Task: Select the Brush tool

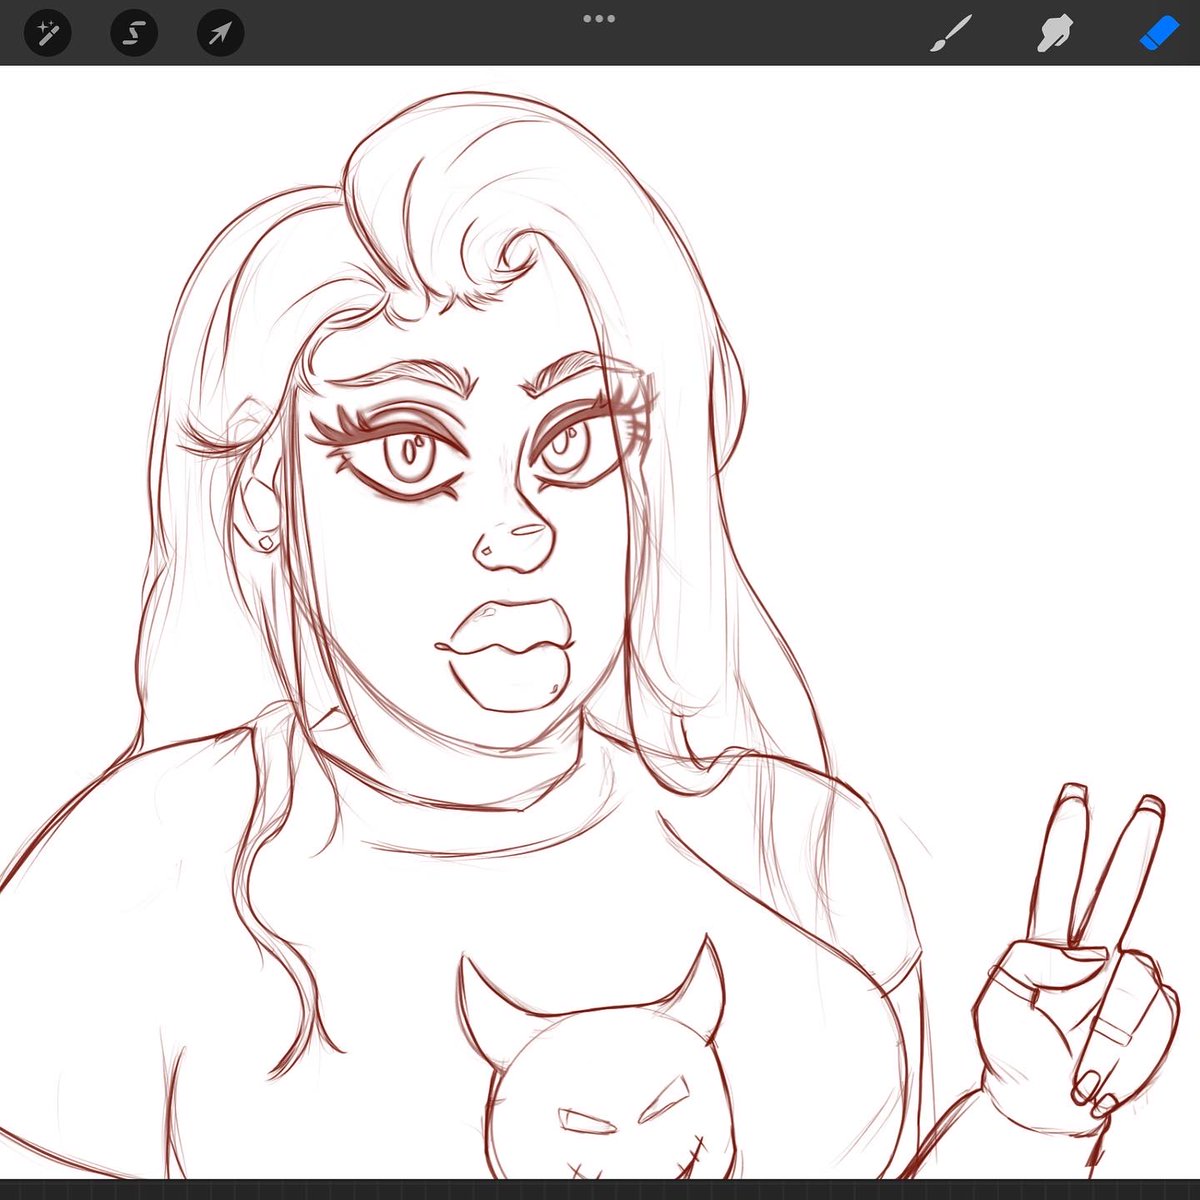Action: click(x=951, y=34)
